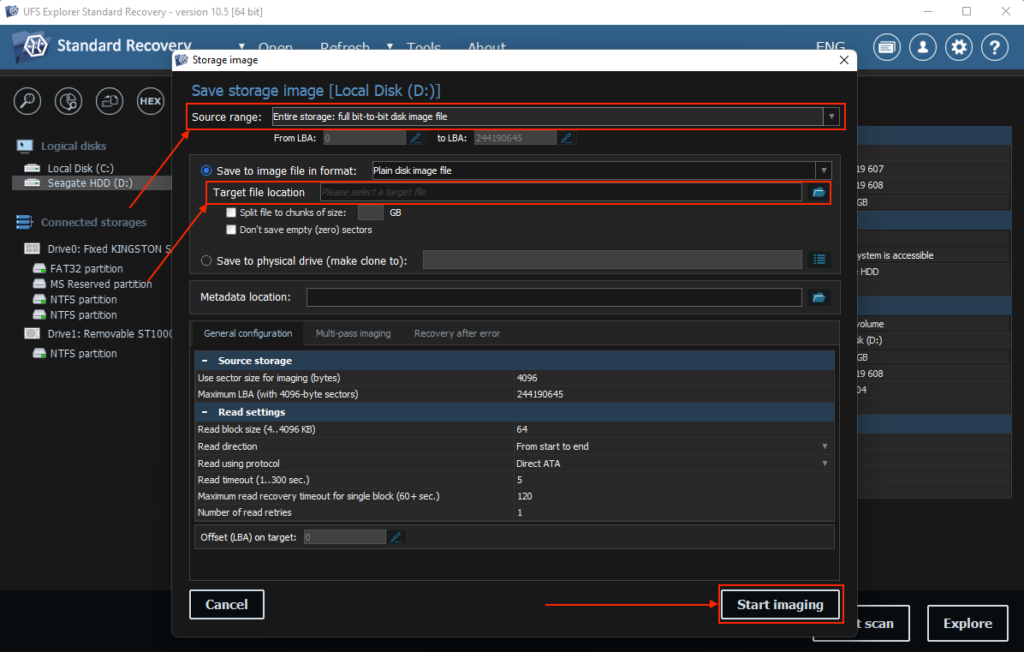Open the disk usage pie chart tool
This screenshot has width=1024, height=652.
tap(67, 101)
